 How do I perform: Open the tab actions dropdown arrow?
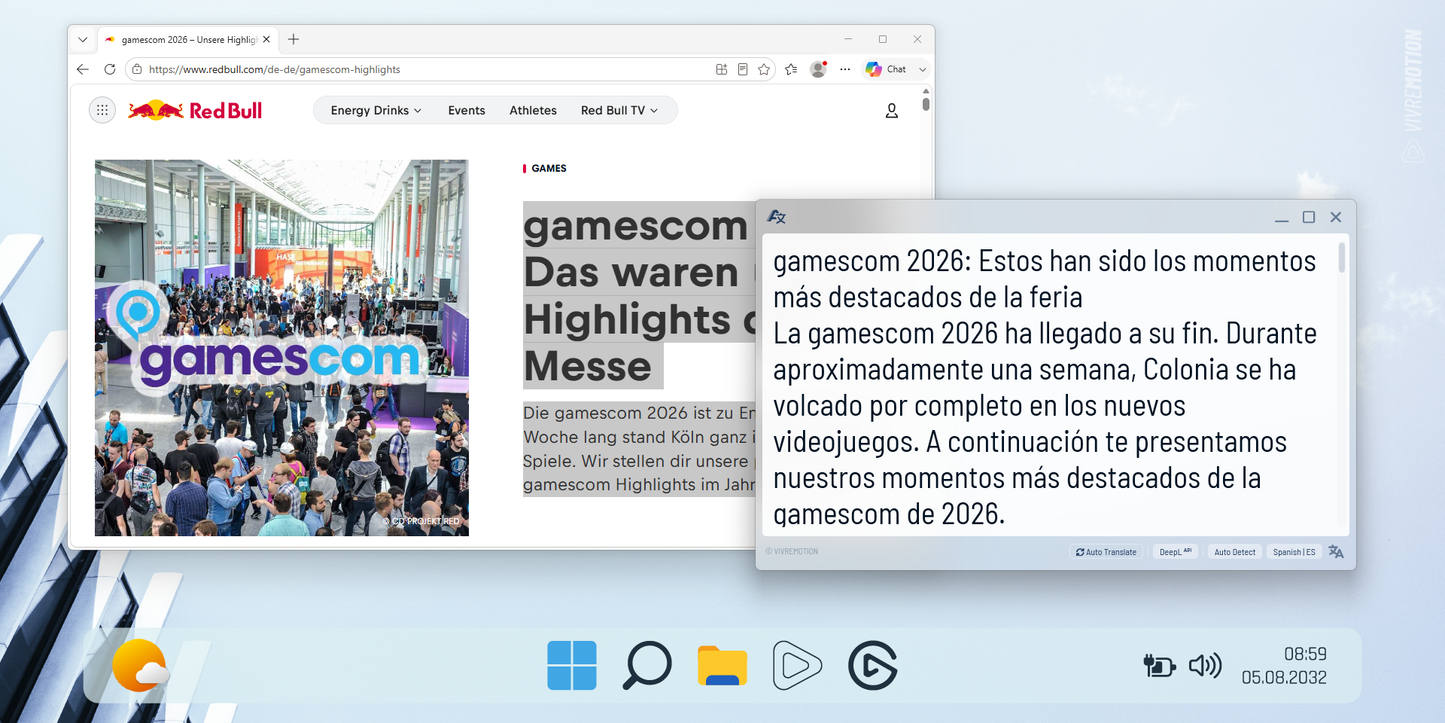pyautogui.click(x=83, y=39)
